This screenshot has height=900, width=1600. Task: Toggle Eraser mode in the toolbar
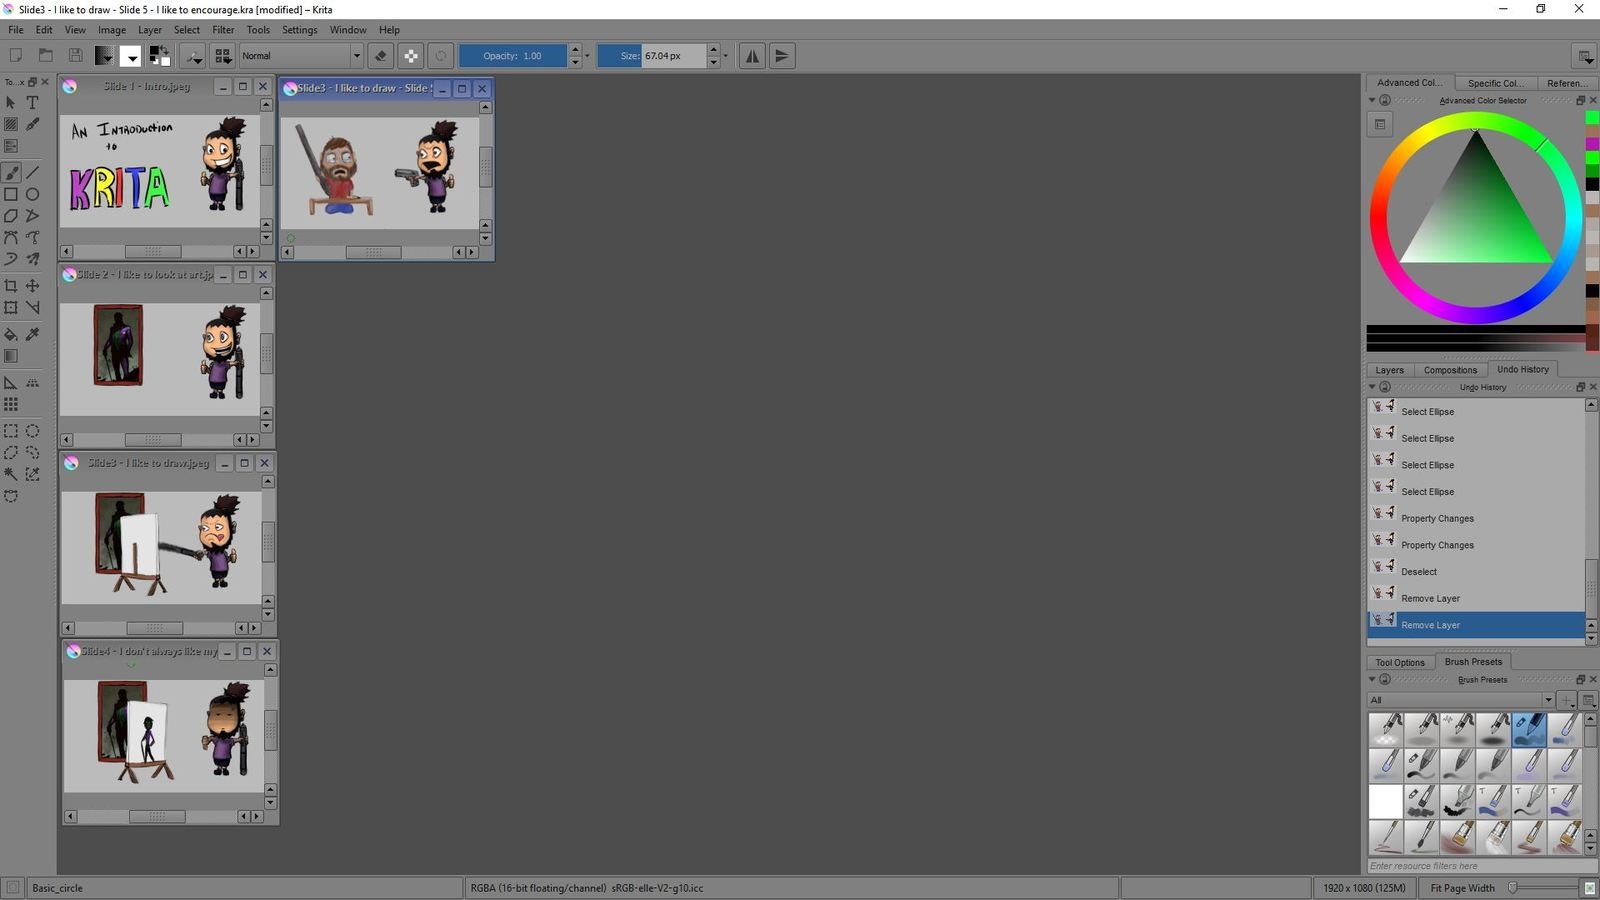click(x=380, y=56)
